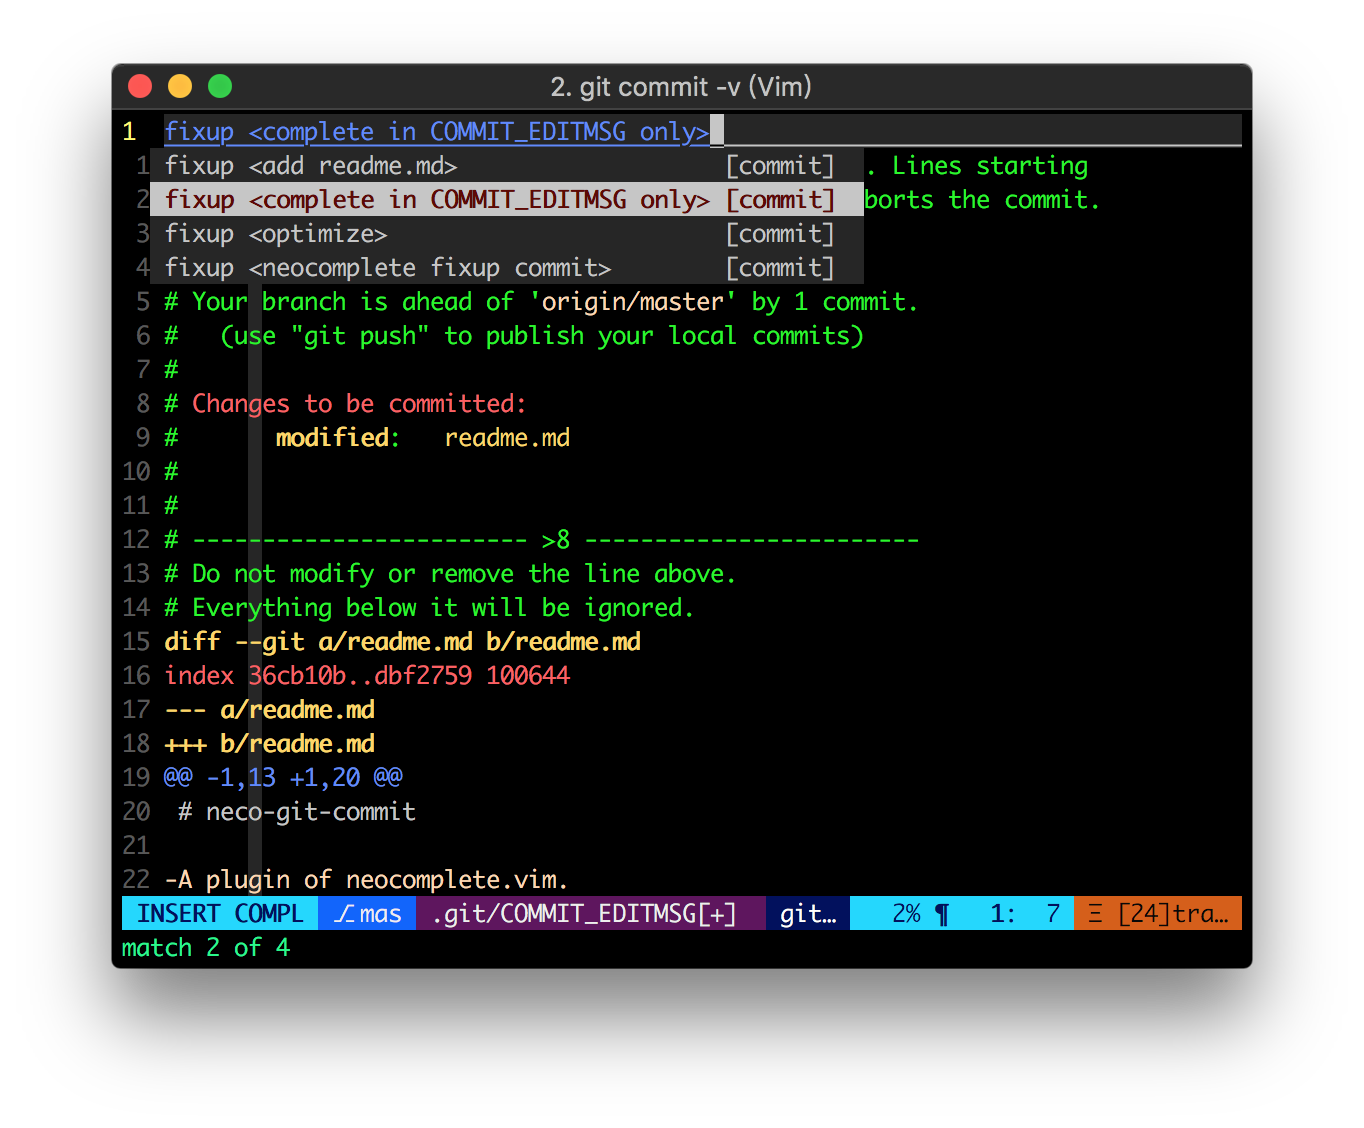Click the '(use "git push" to publish' line
This screenshot has height=1128, width=1364.
click(541, 336)
